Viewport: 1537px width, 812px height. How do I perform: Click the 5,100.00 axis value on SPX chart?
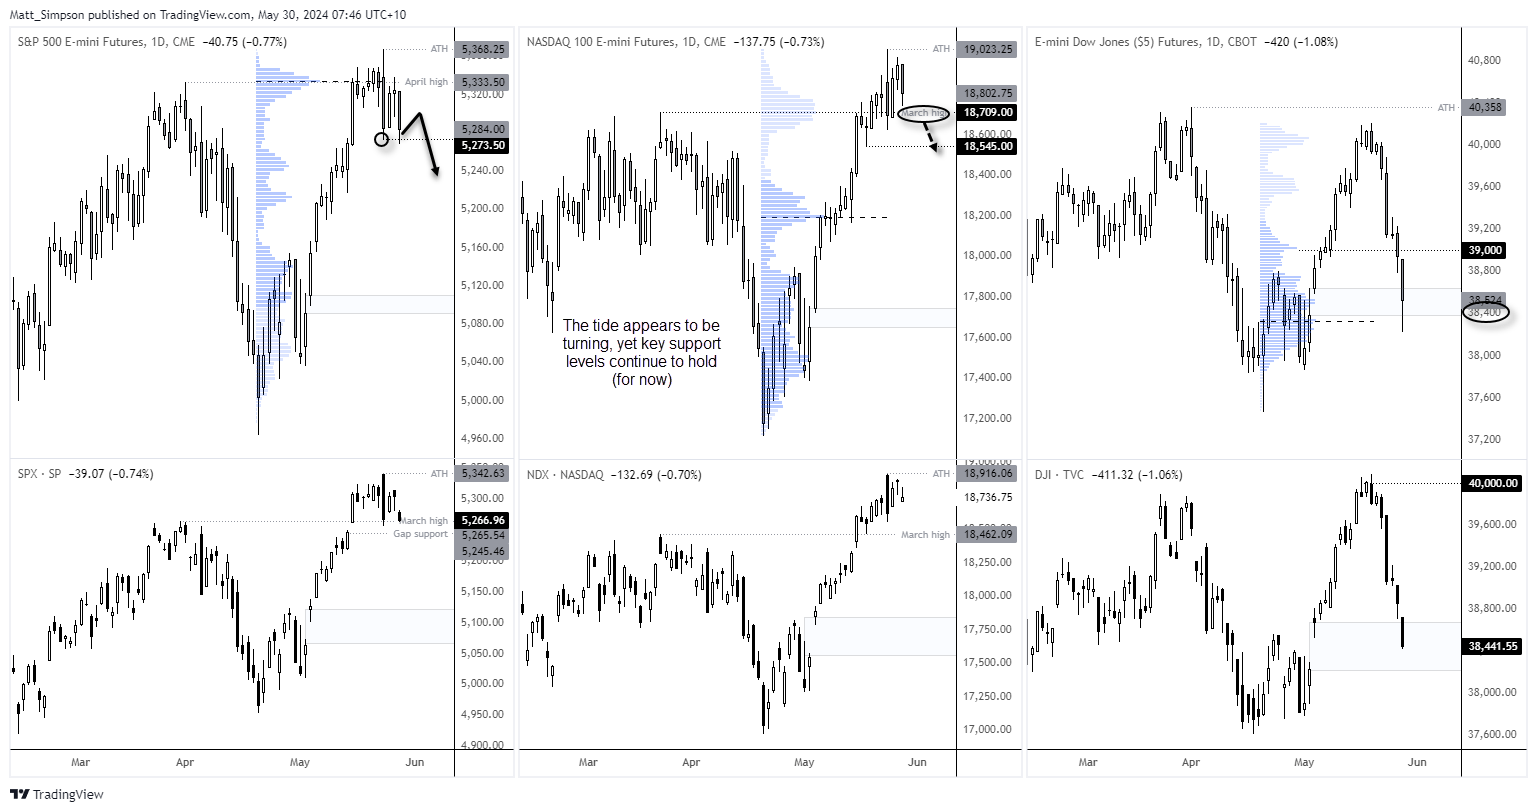[x=484, y=622]
